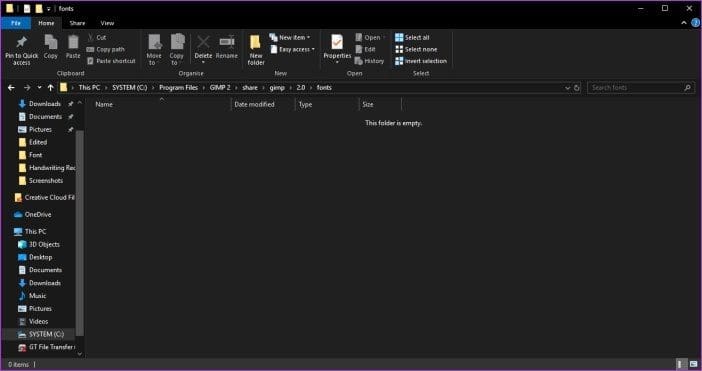Click the Cut scissors command
This screenshot has width=702, height=371.
pyautogui.click(x=97, y=38)
